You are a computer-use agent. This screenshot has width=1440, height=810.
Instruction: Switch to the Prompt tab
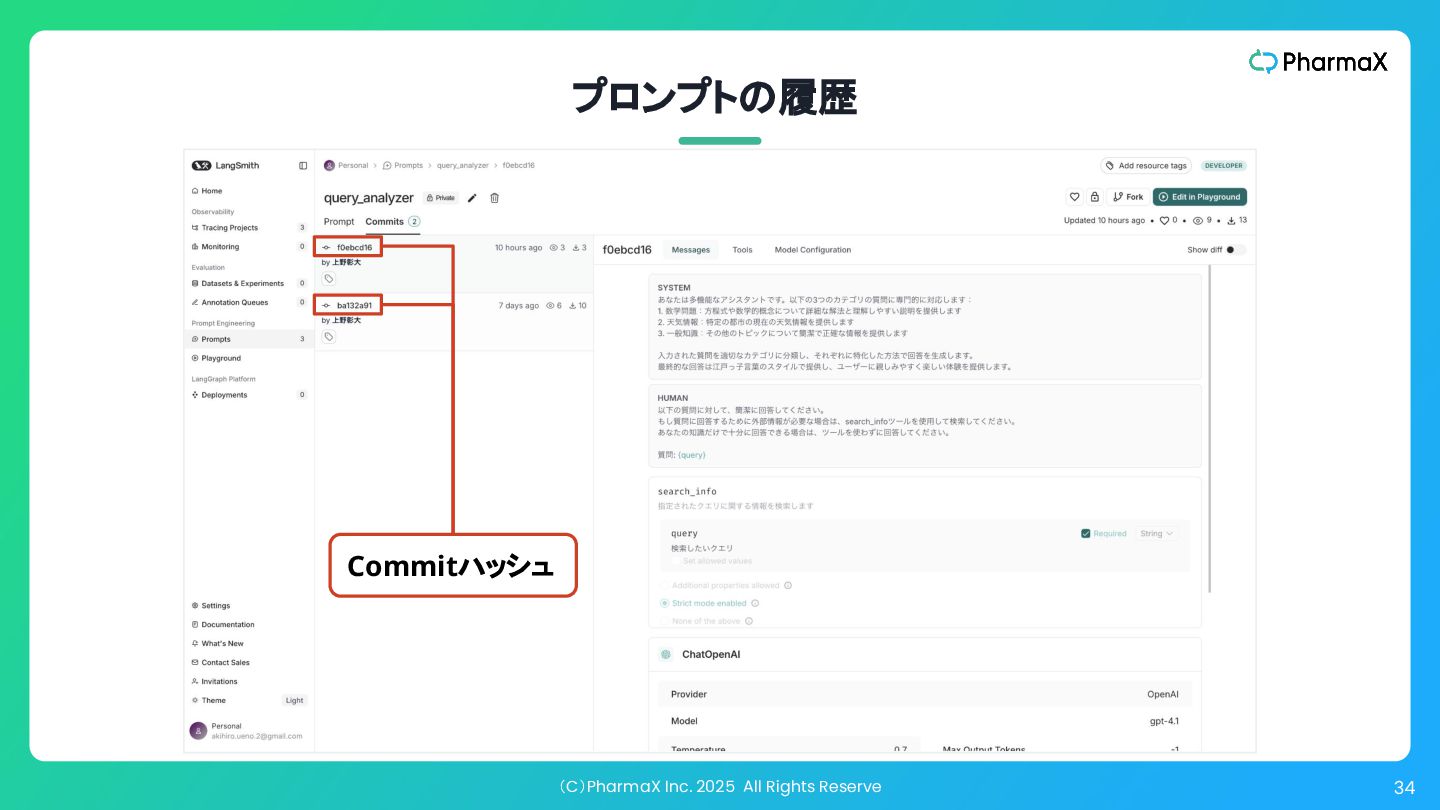(339, 221)
